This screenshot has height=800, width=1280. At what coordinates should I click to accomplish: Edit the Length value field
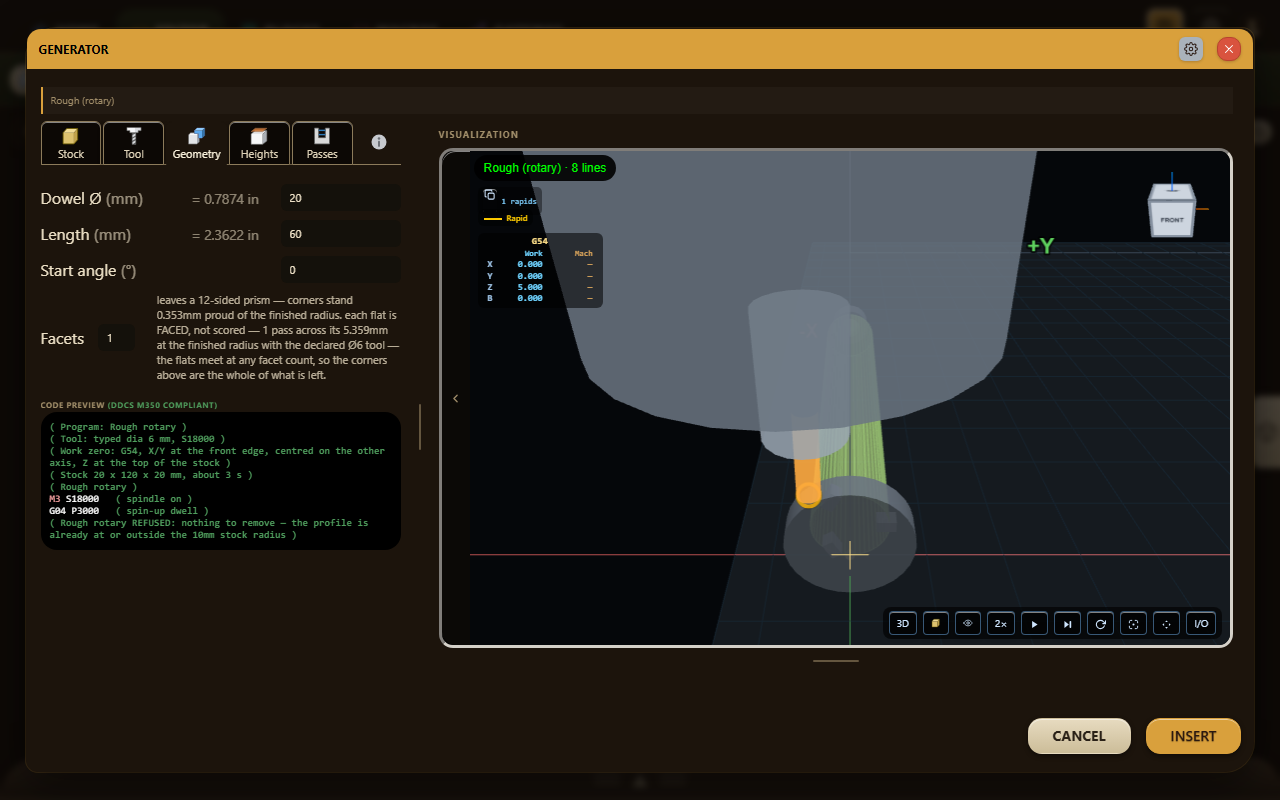click(x=341, y=234)
